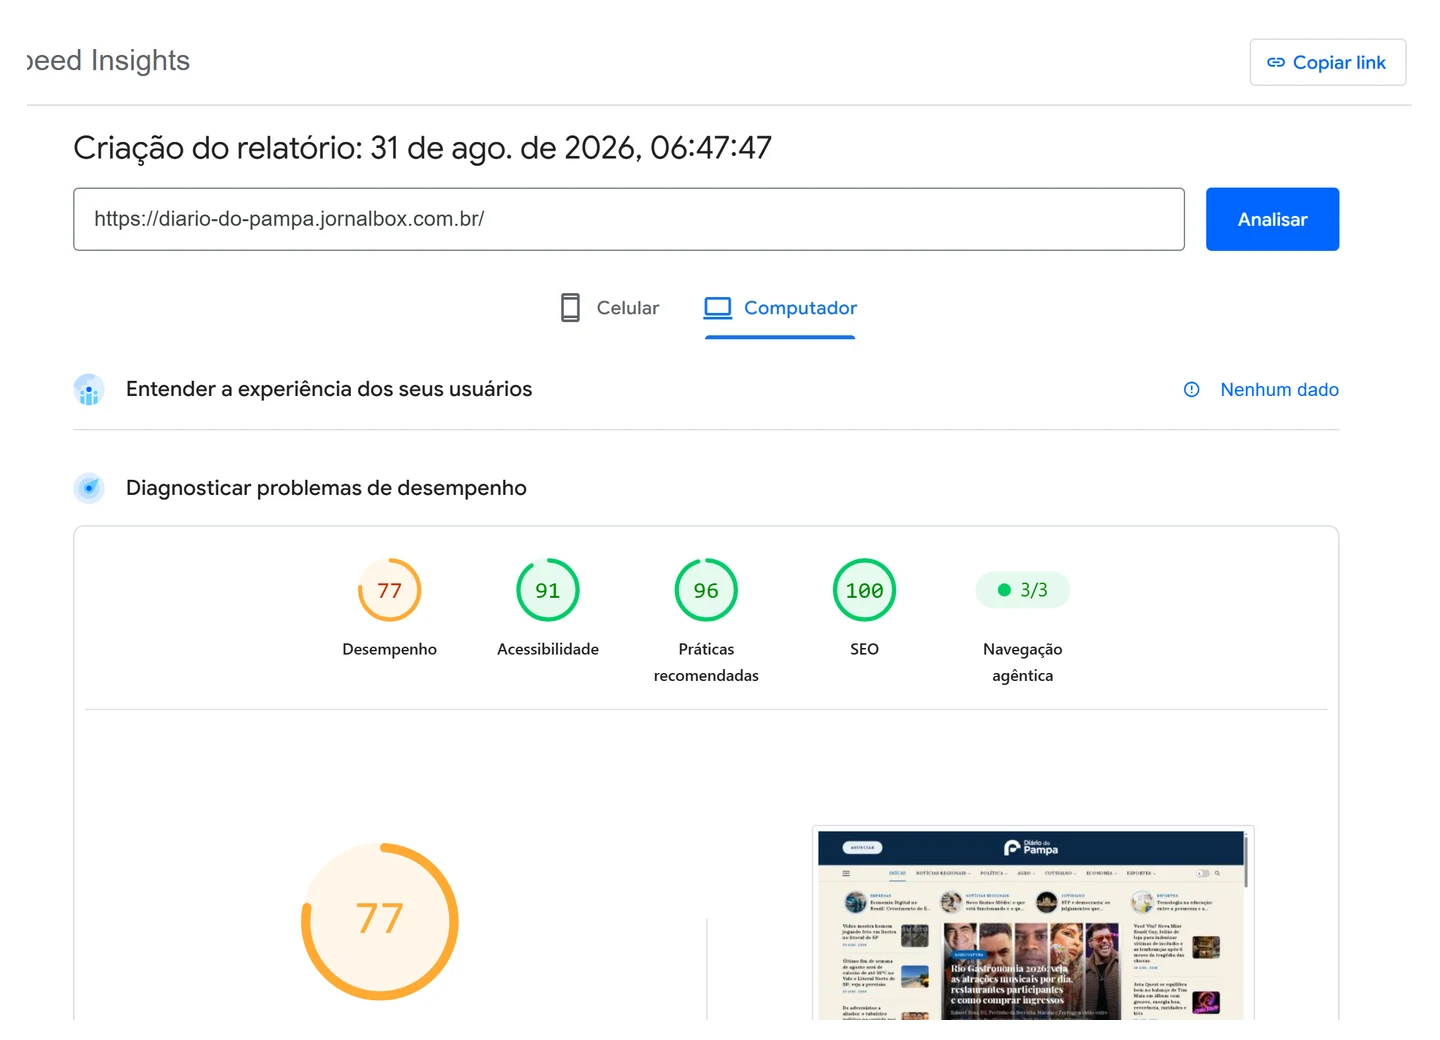
Task: Click the phone icon for Celular
Action: pos(570,308)
